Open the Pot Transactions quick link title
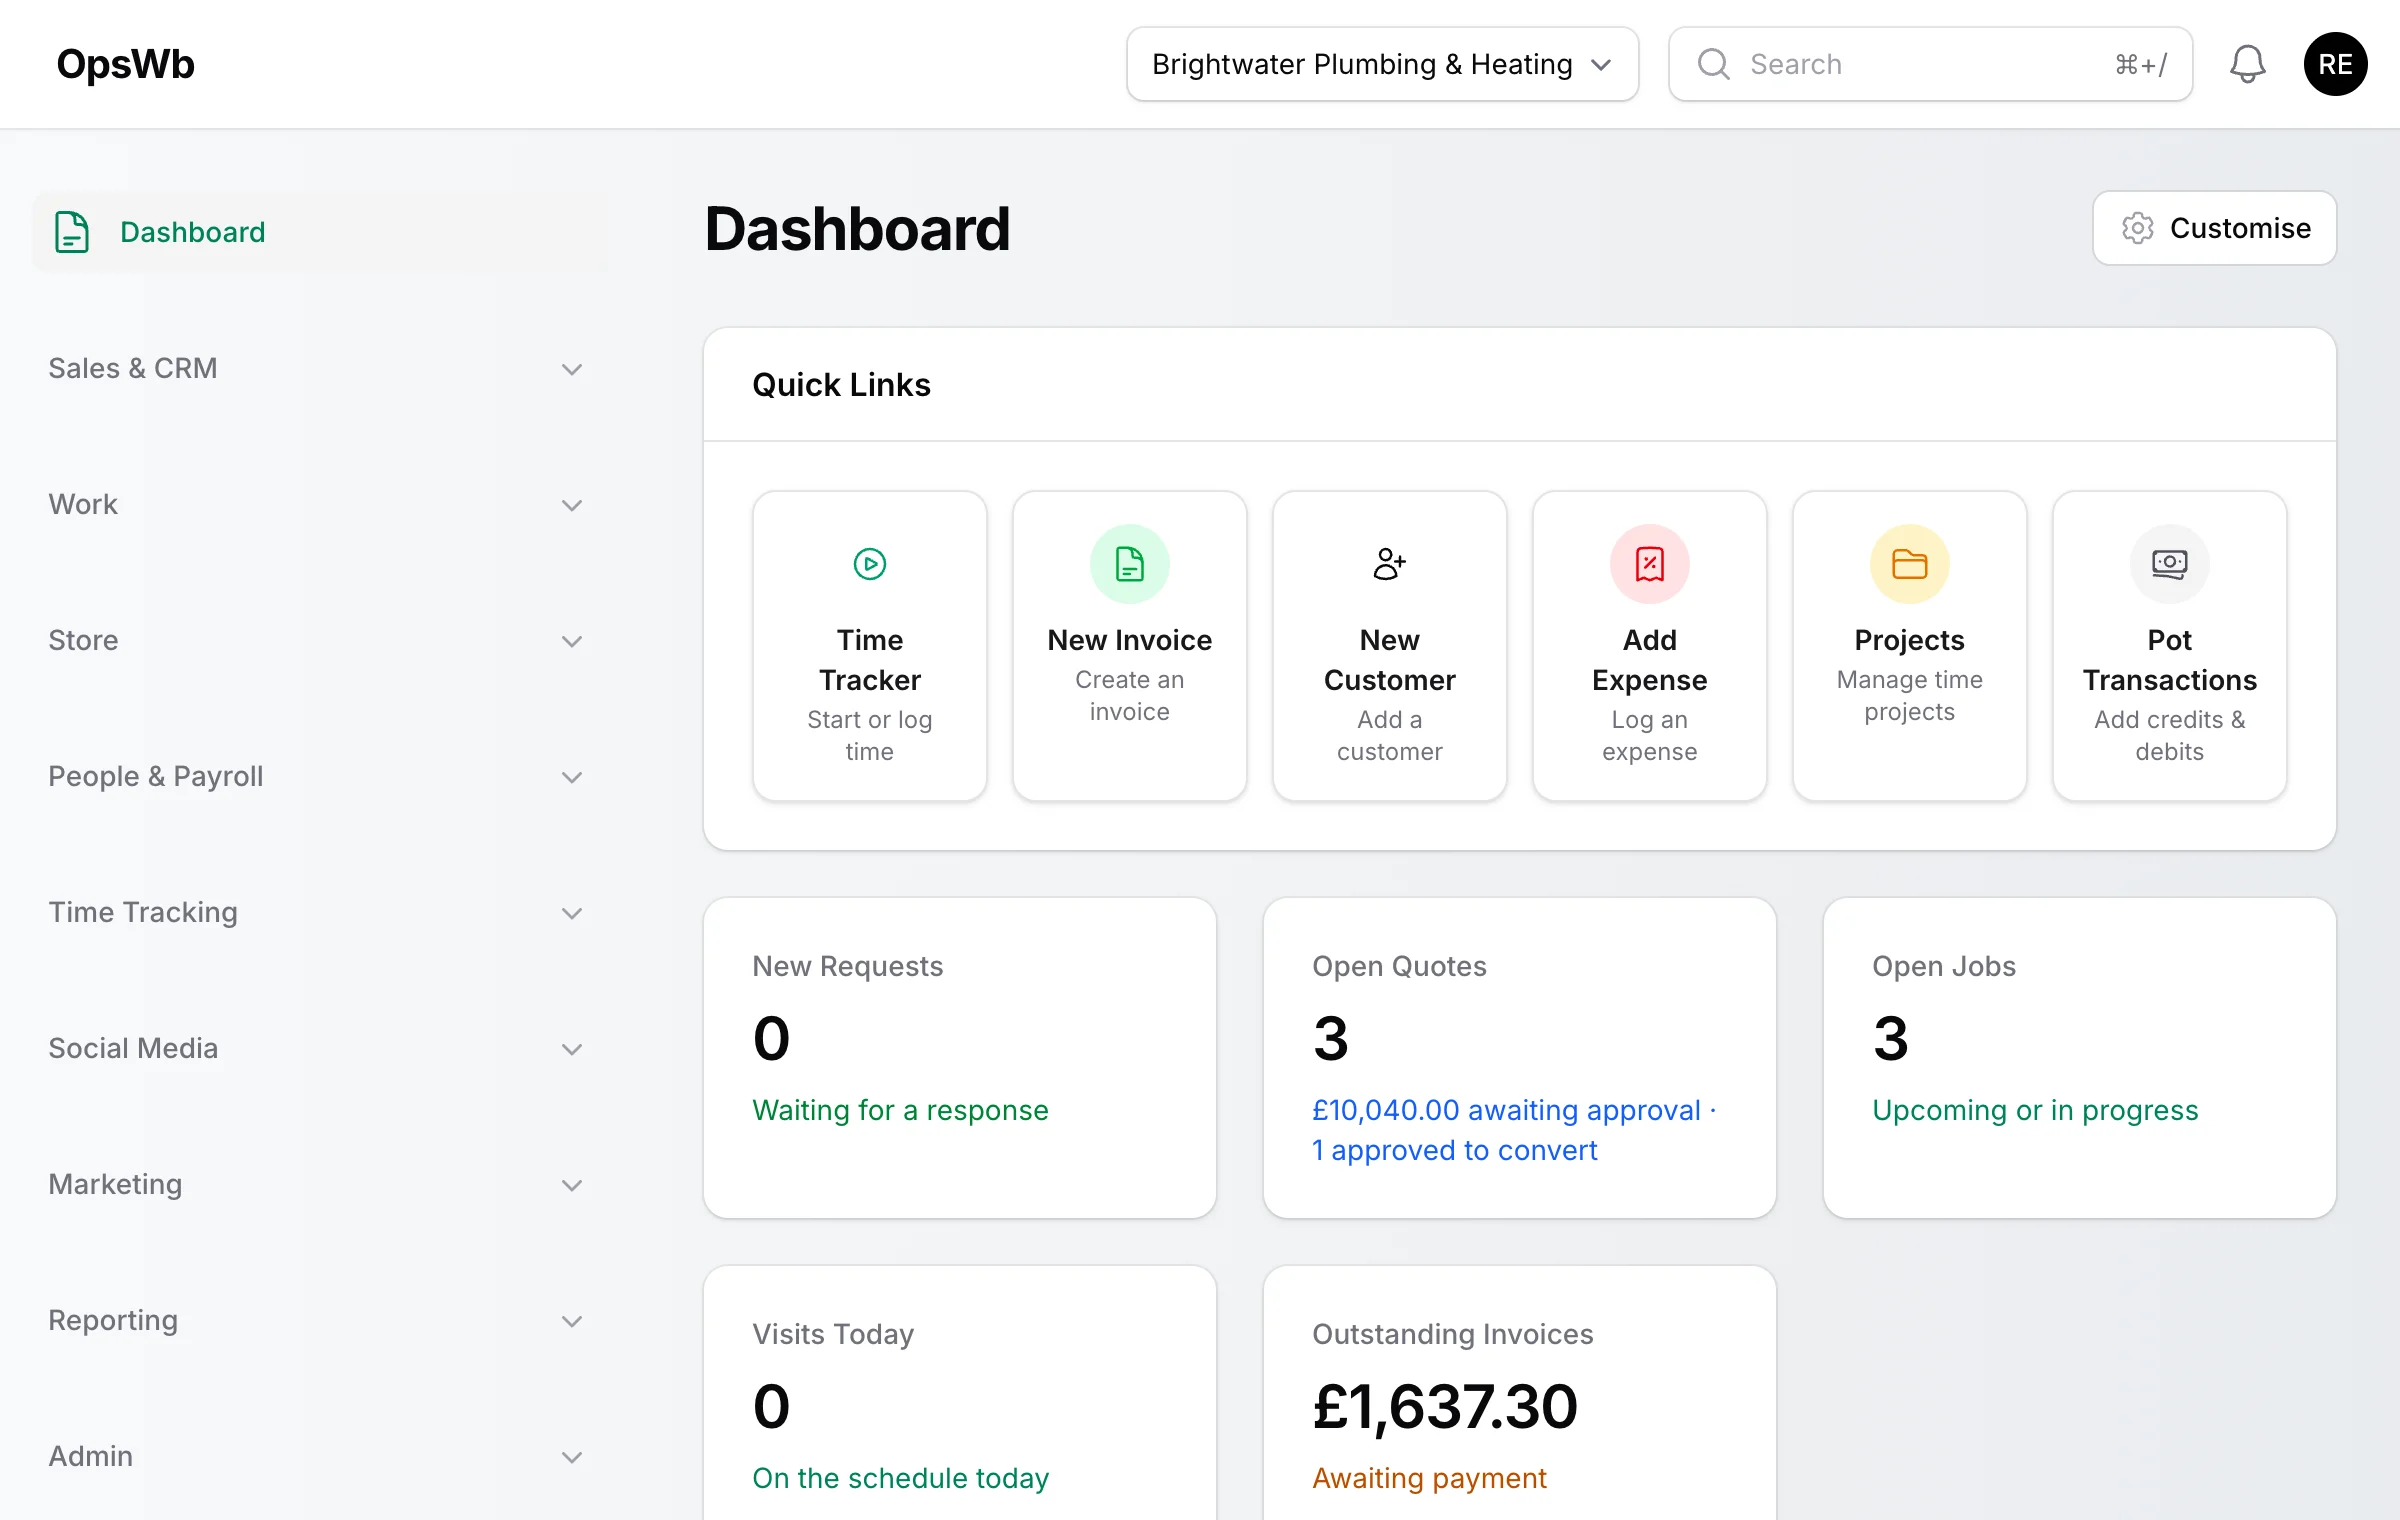Viewport: 2400px width, 1520px height. [x=2170, y=660]
